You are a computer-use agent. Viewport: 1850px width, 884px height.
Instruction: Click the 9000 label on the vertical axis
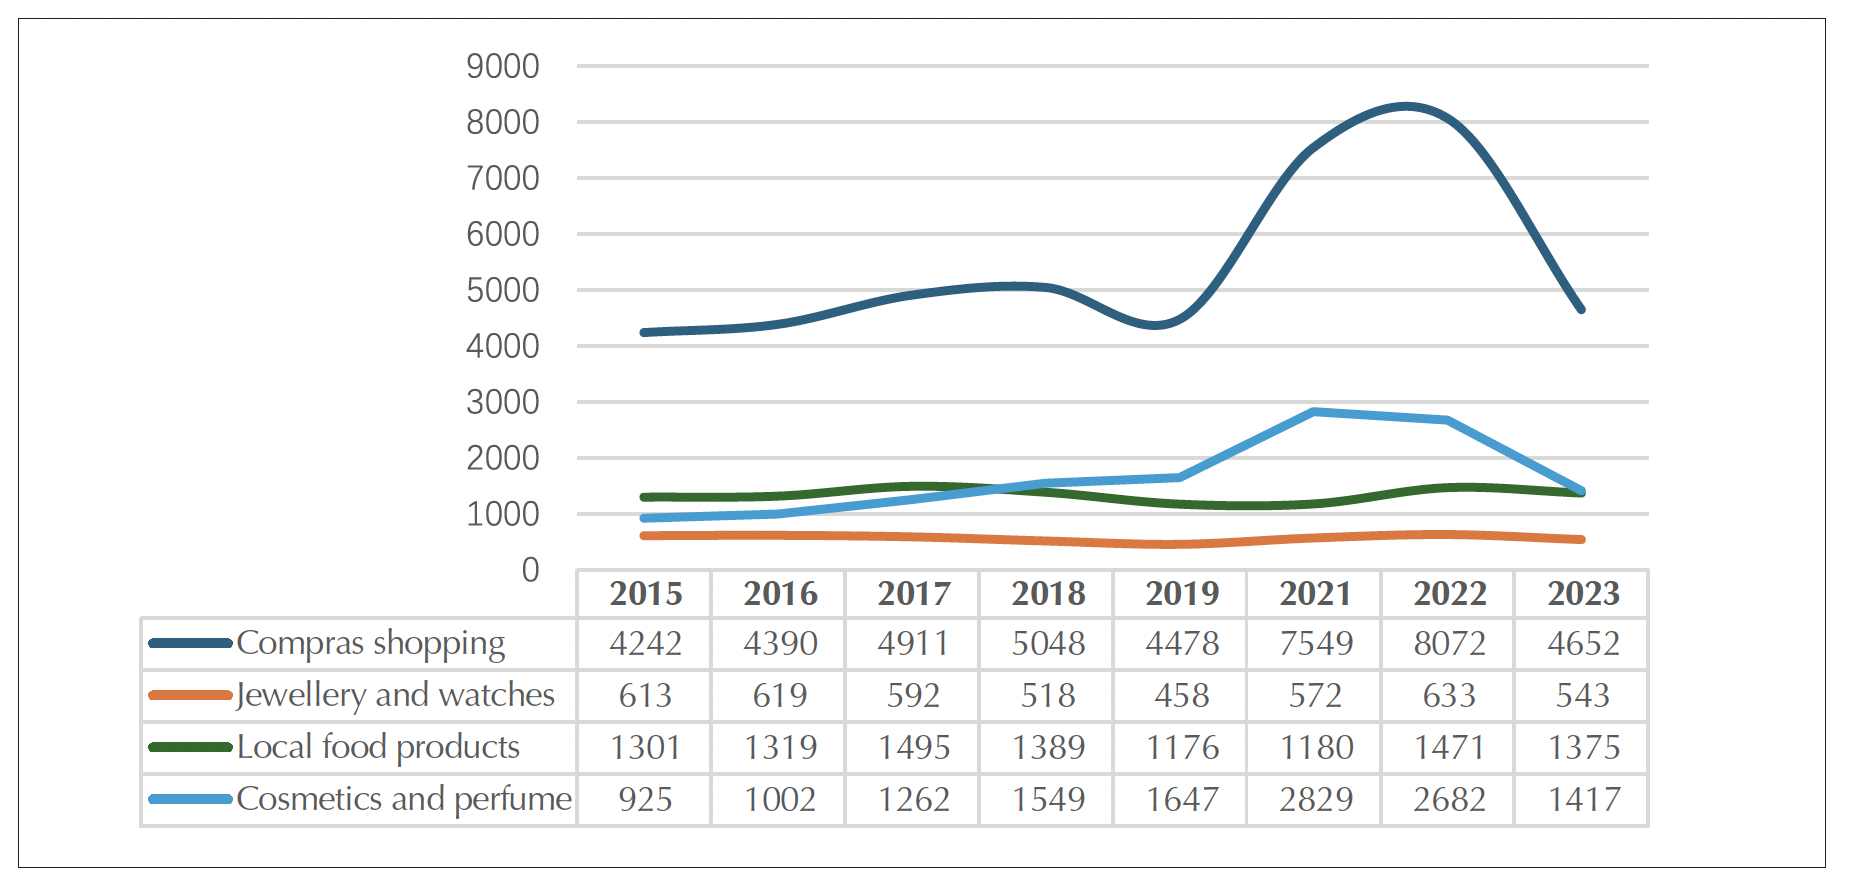click(502, 67)
